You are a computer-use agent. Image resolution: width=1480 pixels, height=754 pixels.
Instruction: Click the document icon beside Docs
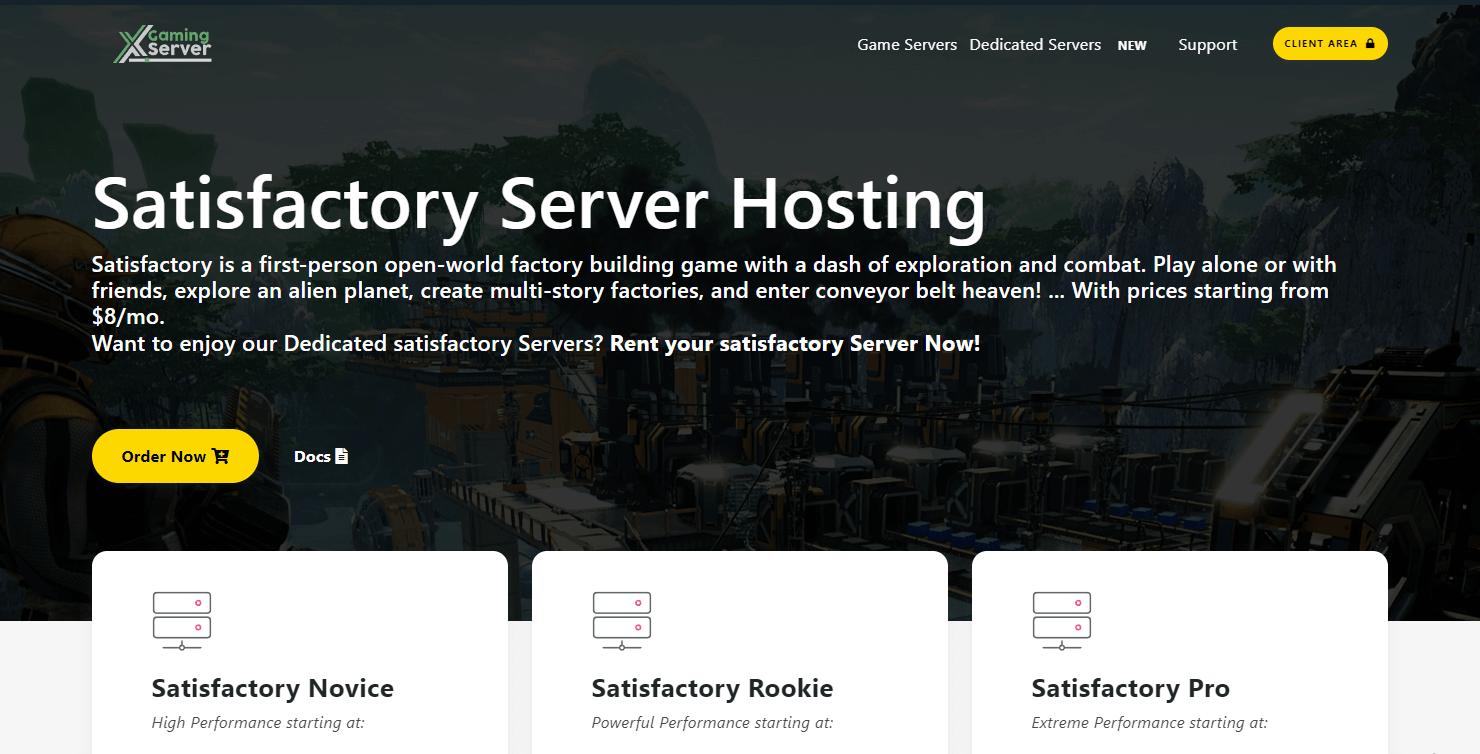pyautogui.click(x=342, y=456)
